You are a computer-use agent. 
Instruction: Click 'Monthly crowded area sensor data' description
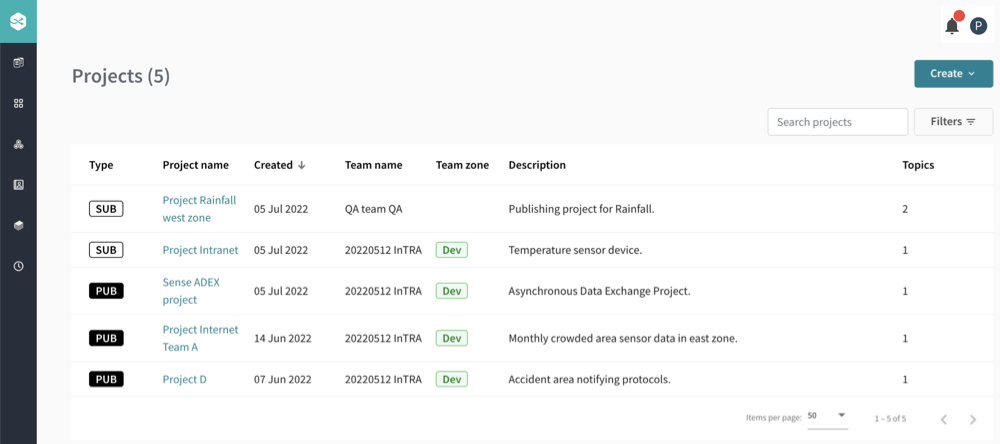coord(622,338)
